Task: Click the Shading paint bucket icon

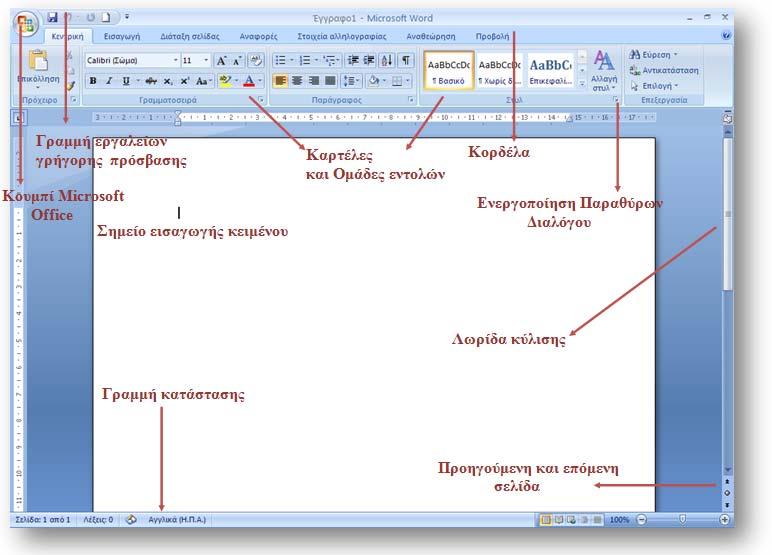Action: (x=374, y=80)
